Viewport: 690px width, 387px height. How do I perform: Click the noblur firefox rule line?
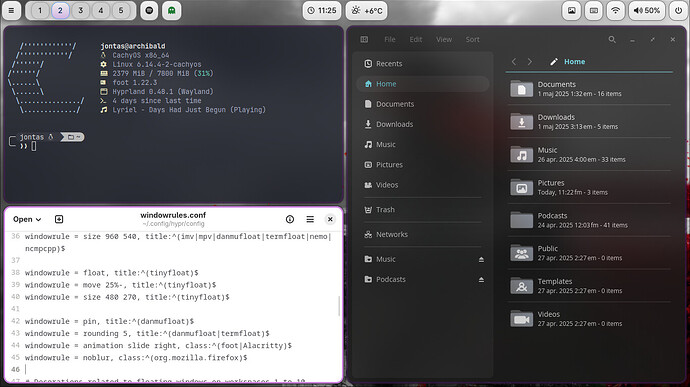136,358
